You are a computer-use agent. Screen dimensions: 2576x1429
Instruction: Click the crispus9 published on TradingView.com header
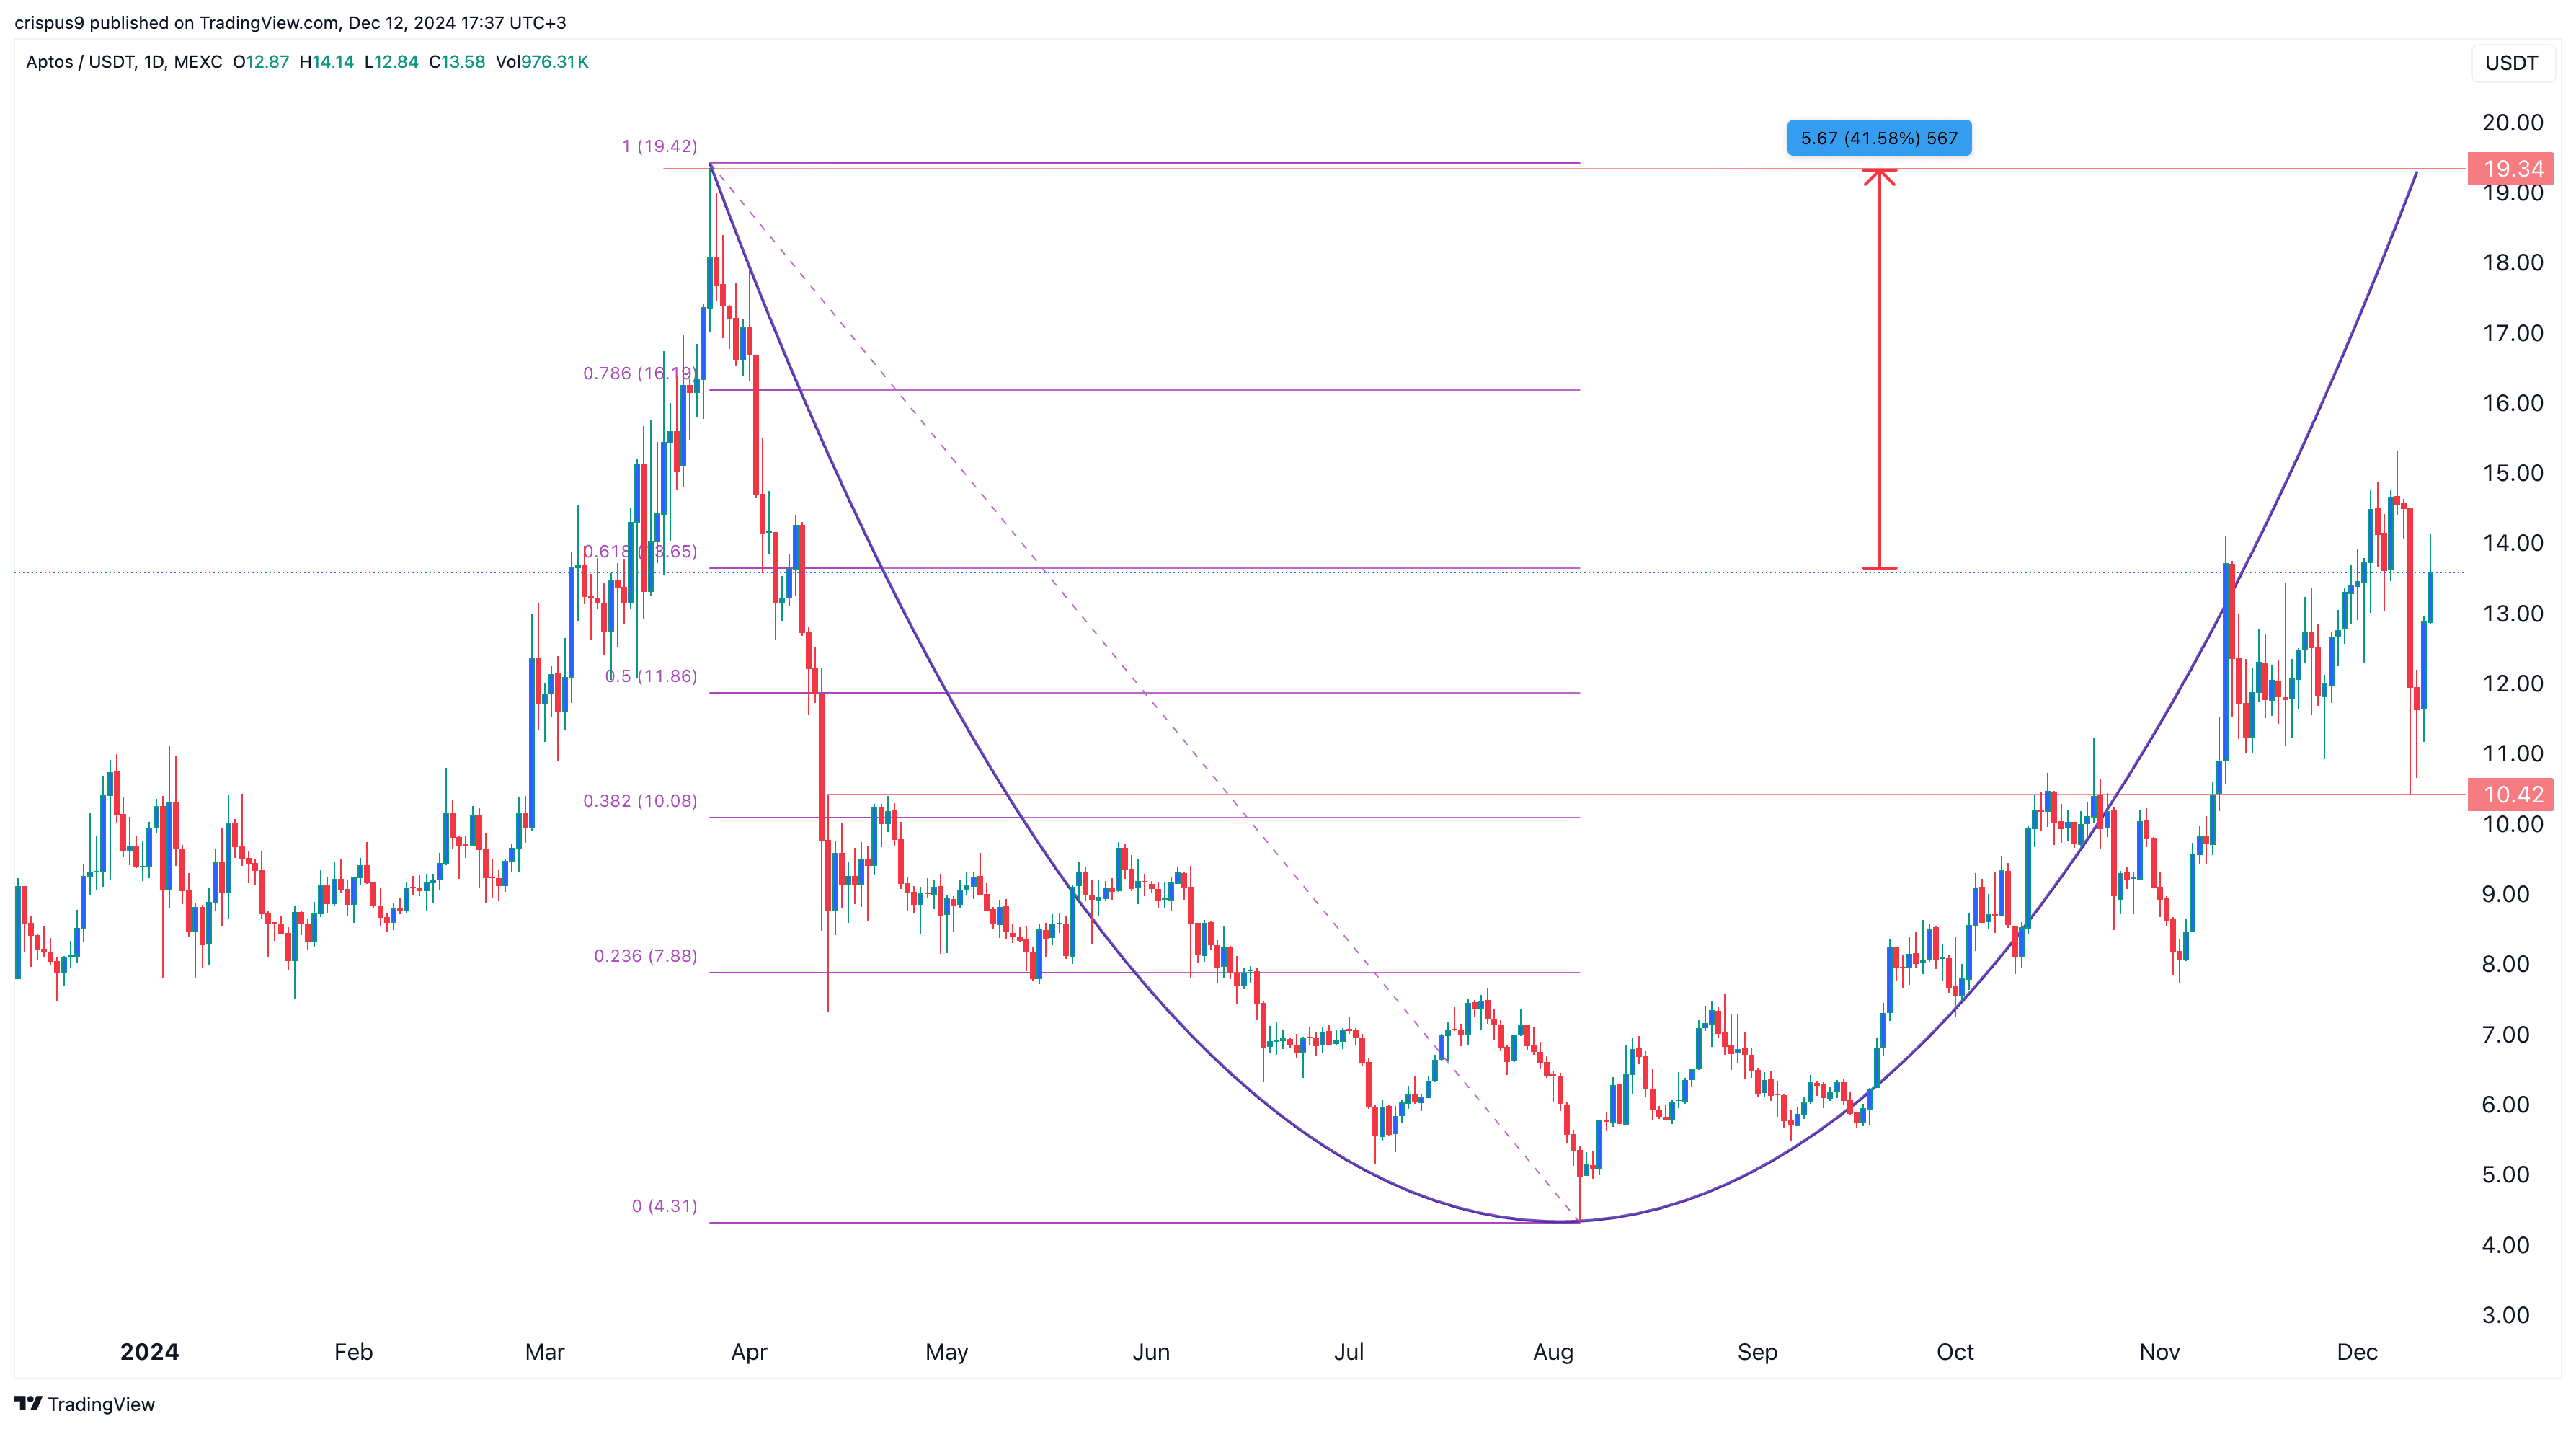[x=290, y=22]
